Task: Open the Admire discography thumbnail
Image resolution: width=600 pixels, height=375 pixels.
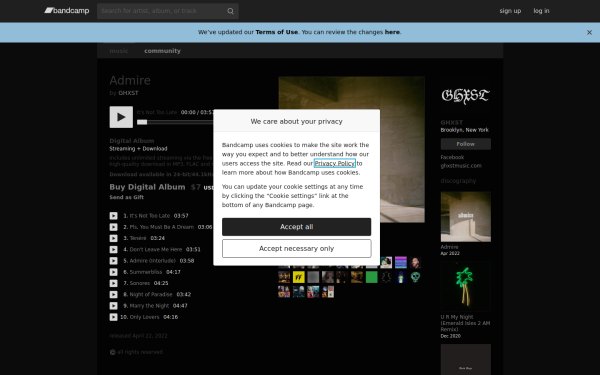Action: point(465,217)
